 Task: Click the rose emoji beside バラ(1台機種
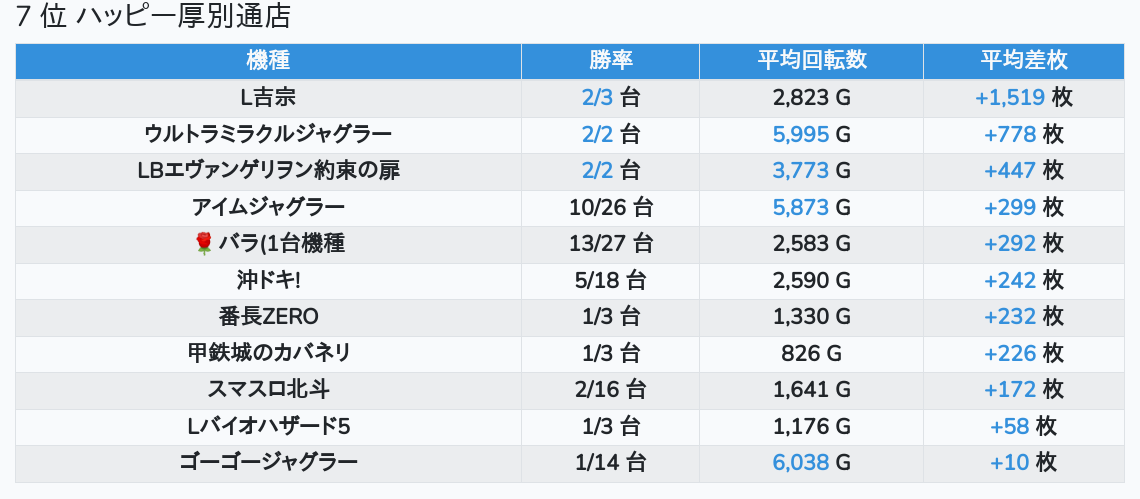204,244
